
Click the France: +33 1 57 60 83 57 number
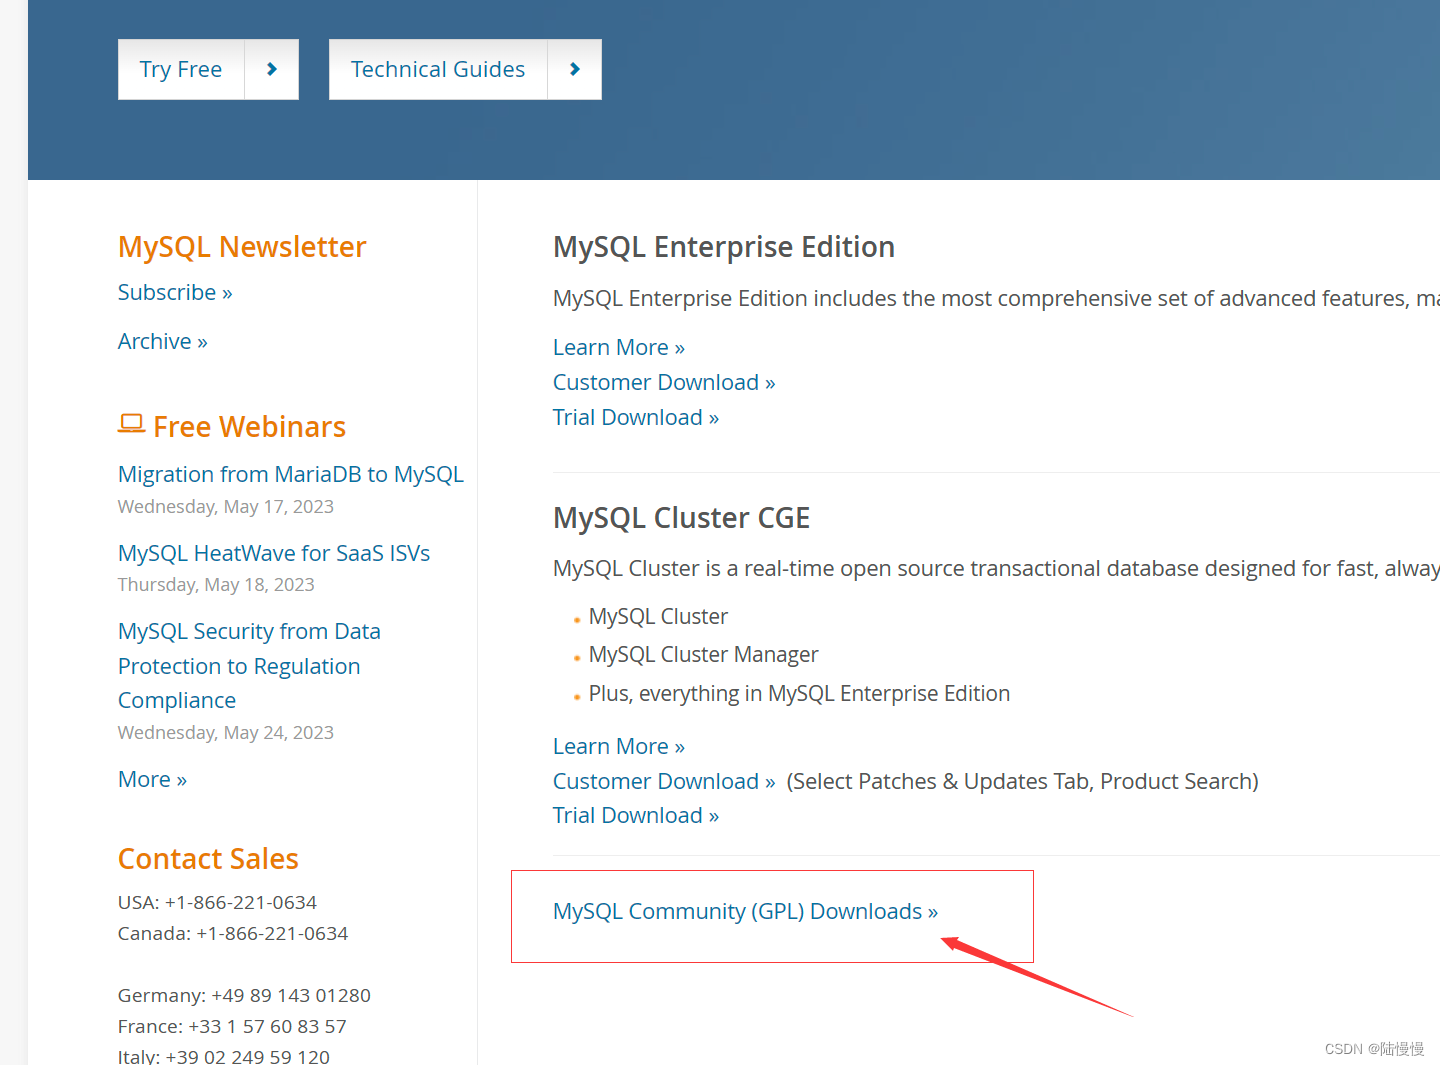(x=232, y=1026)
